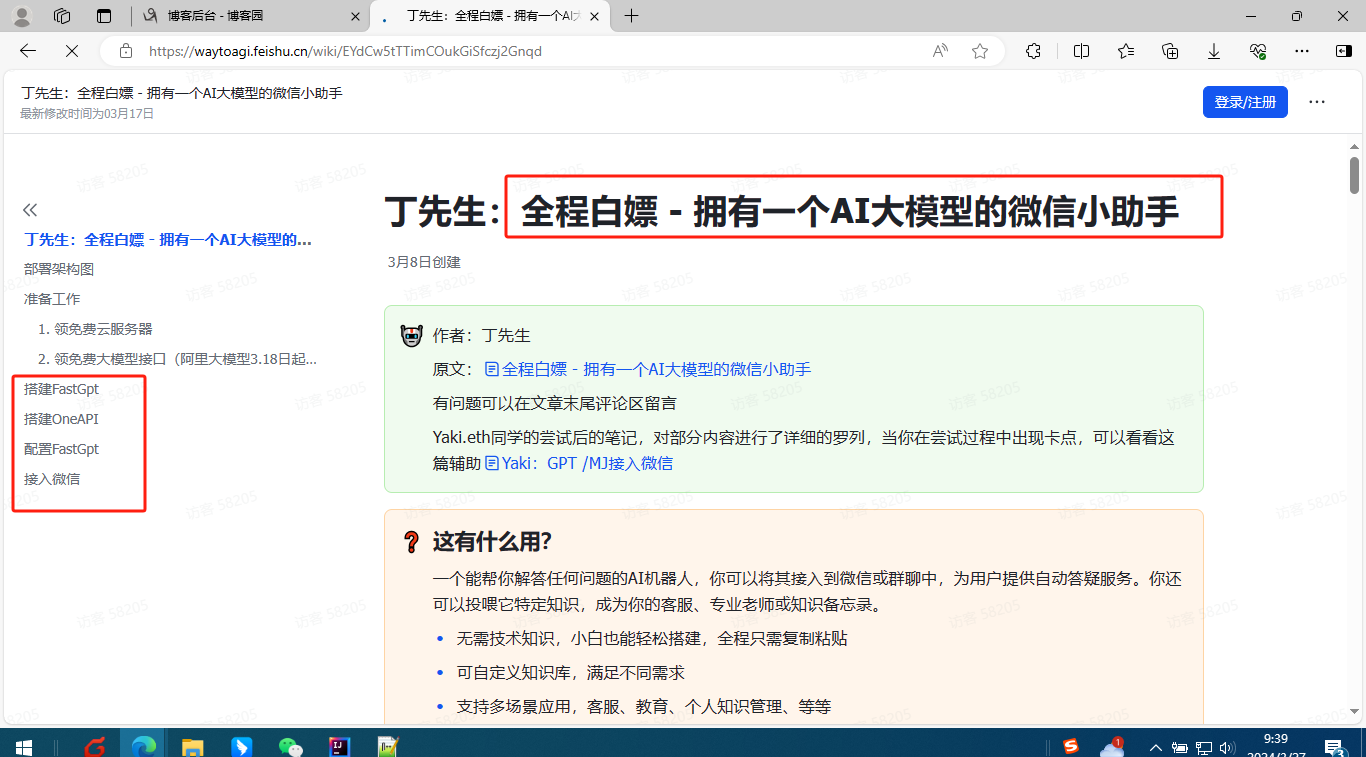This screenshot has height=757, width=1366.
Task: View site information lock icon
Action: pyautogui.click(x=125, y=51)
